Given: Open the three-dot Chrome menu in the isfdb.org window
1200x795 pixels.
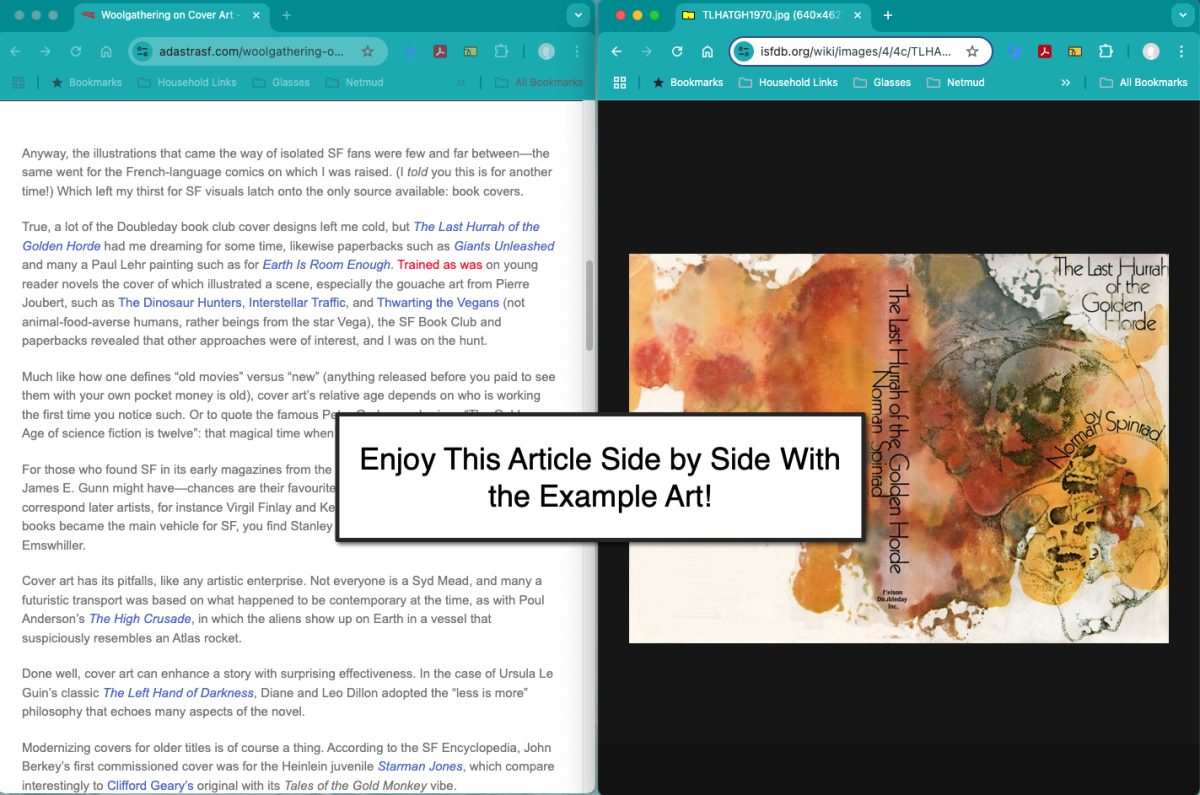Looking at the screenshot, I should pyautogui.click(x=1181, y=52).
